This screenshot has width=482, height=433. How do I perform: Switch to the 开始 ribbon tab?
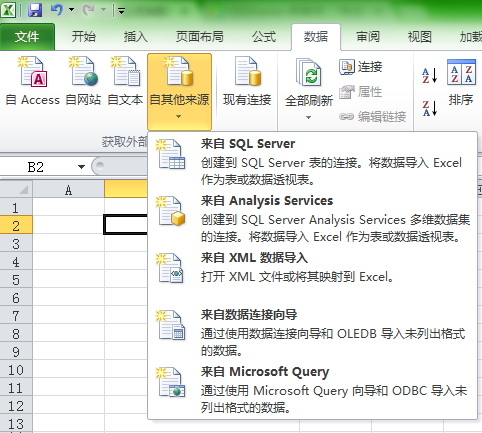(x=84, y=37)
